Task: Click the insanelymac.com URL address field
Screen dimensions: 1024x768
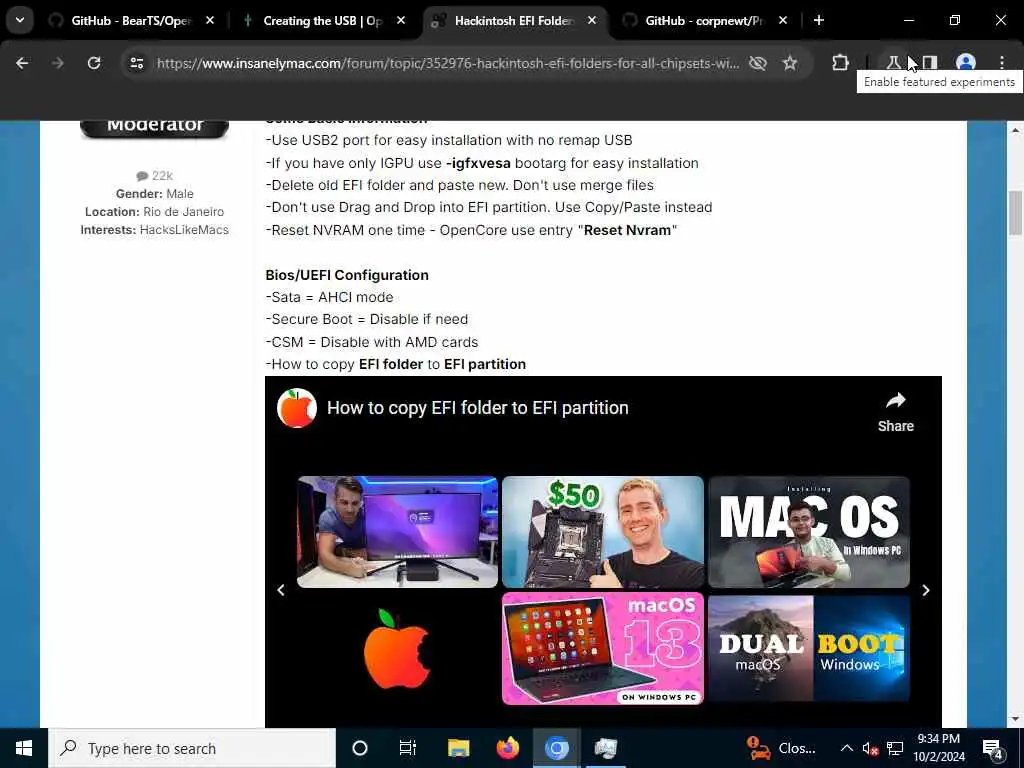Action: (x=448, y=63)
